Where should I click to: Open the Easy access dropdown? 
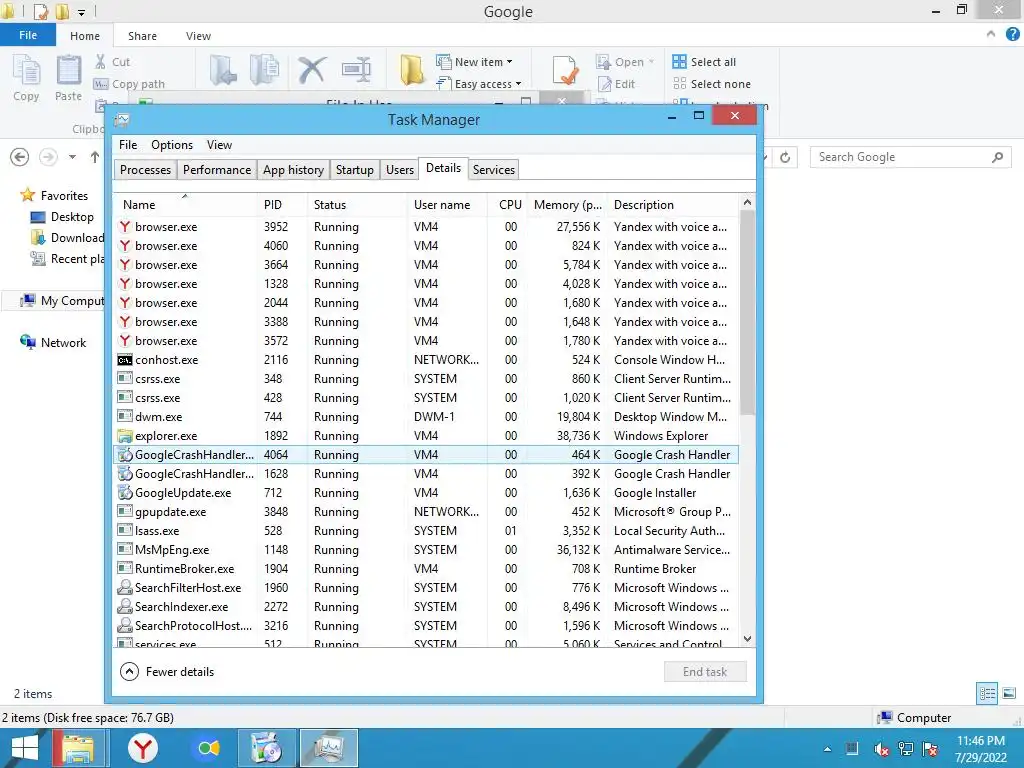tap(479, 84)
